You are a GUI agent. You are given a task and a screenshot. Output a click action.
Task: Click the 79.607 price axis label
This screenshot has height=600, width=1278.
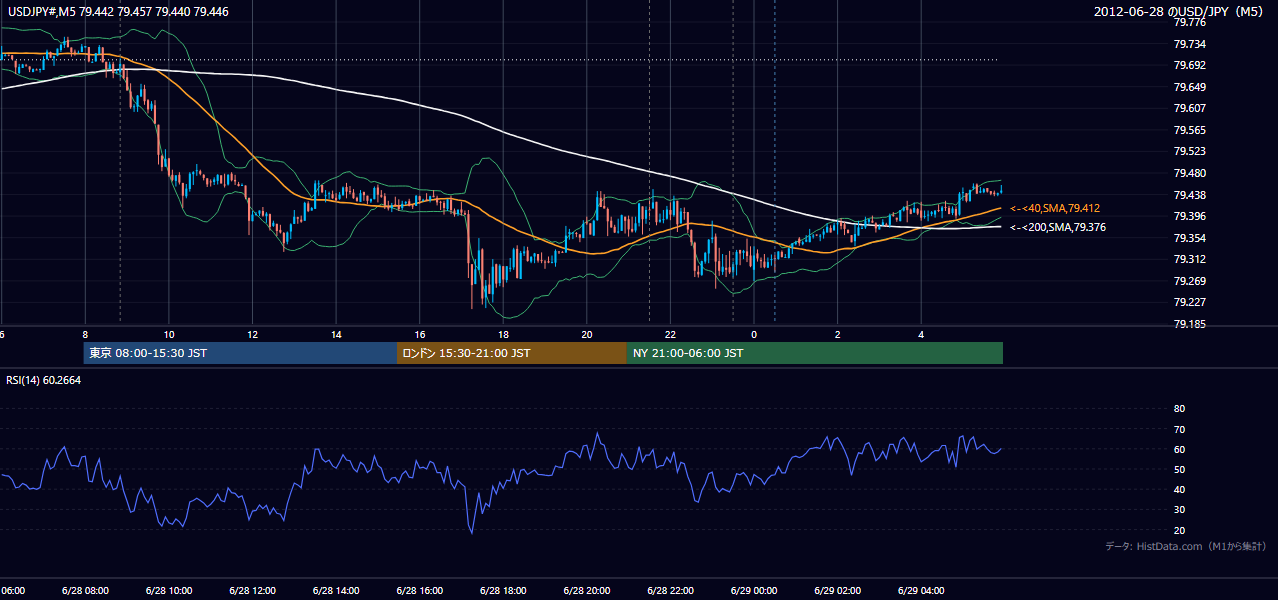pyautogui.click(x=1188, y=108)
